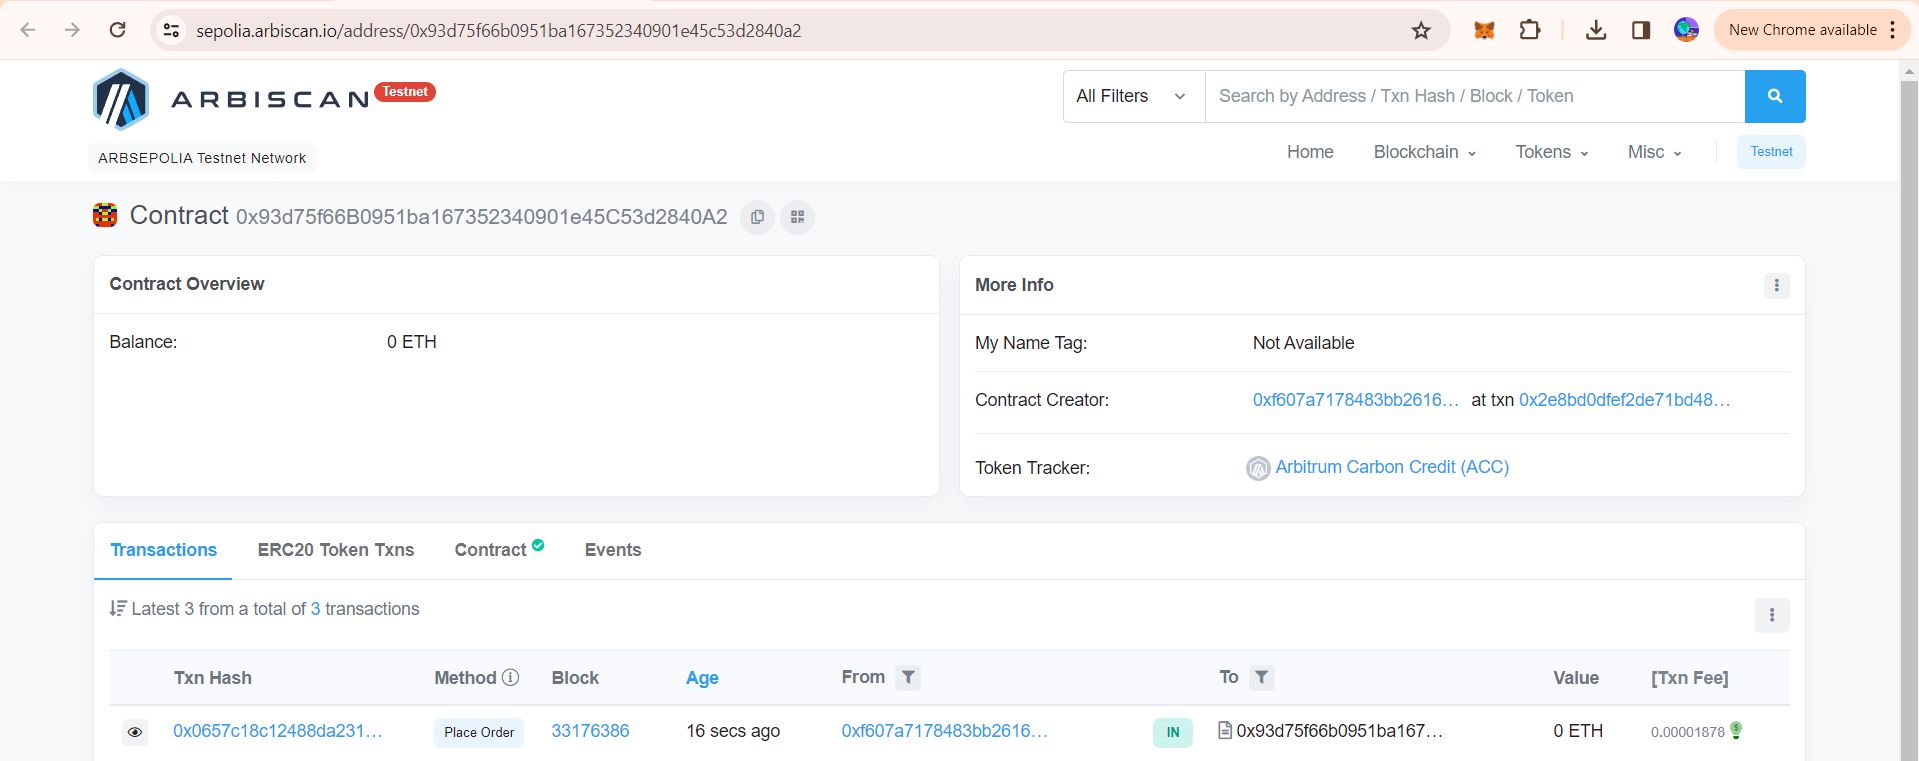
Task: Open the All Filters dropdown
Action: [x=1134, y=96]
